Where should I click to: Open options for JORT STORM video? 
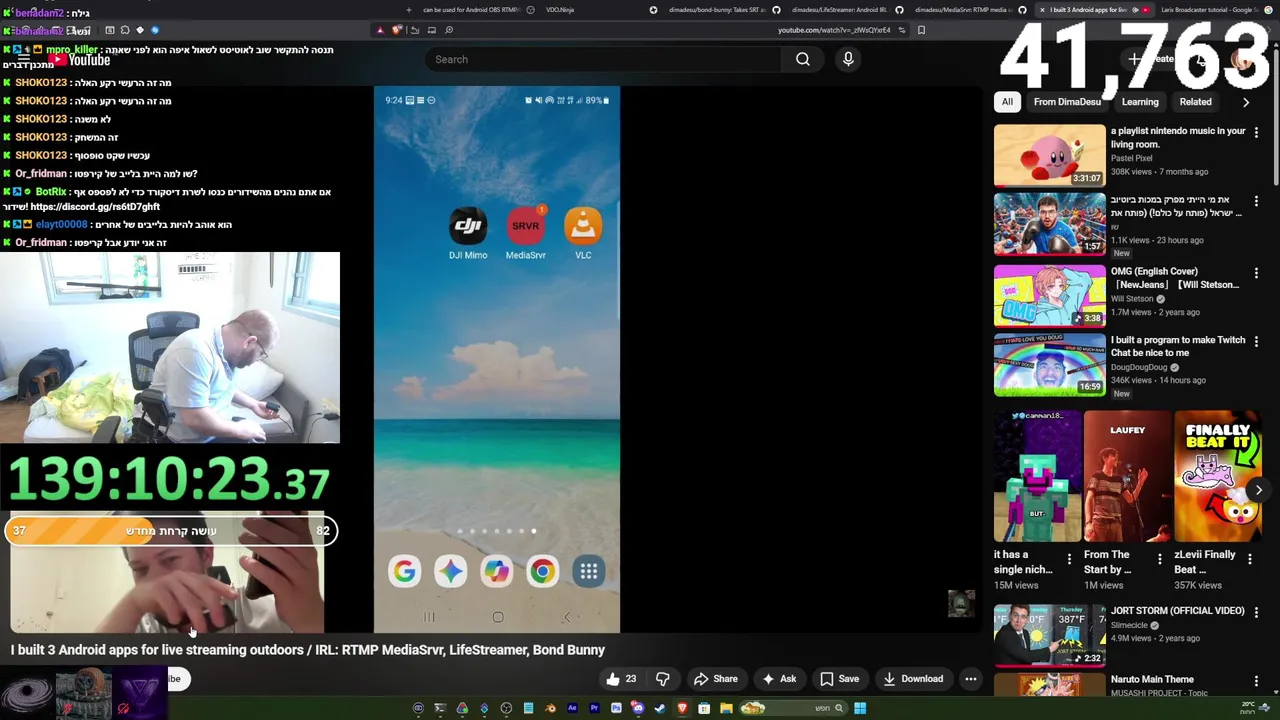(x=1256, y=611)
